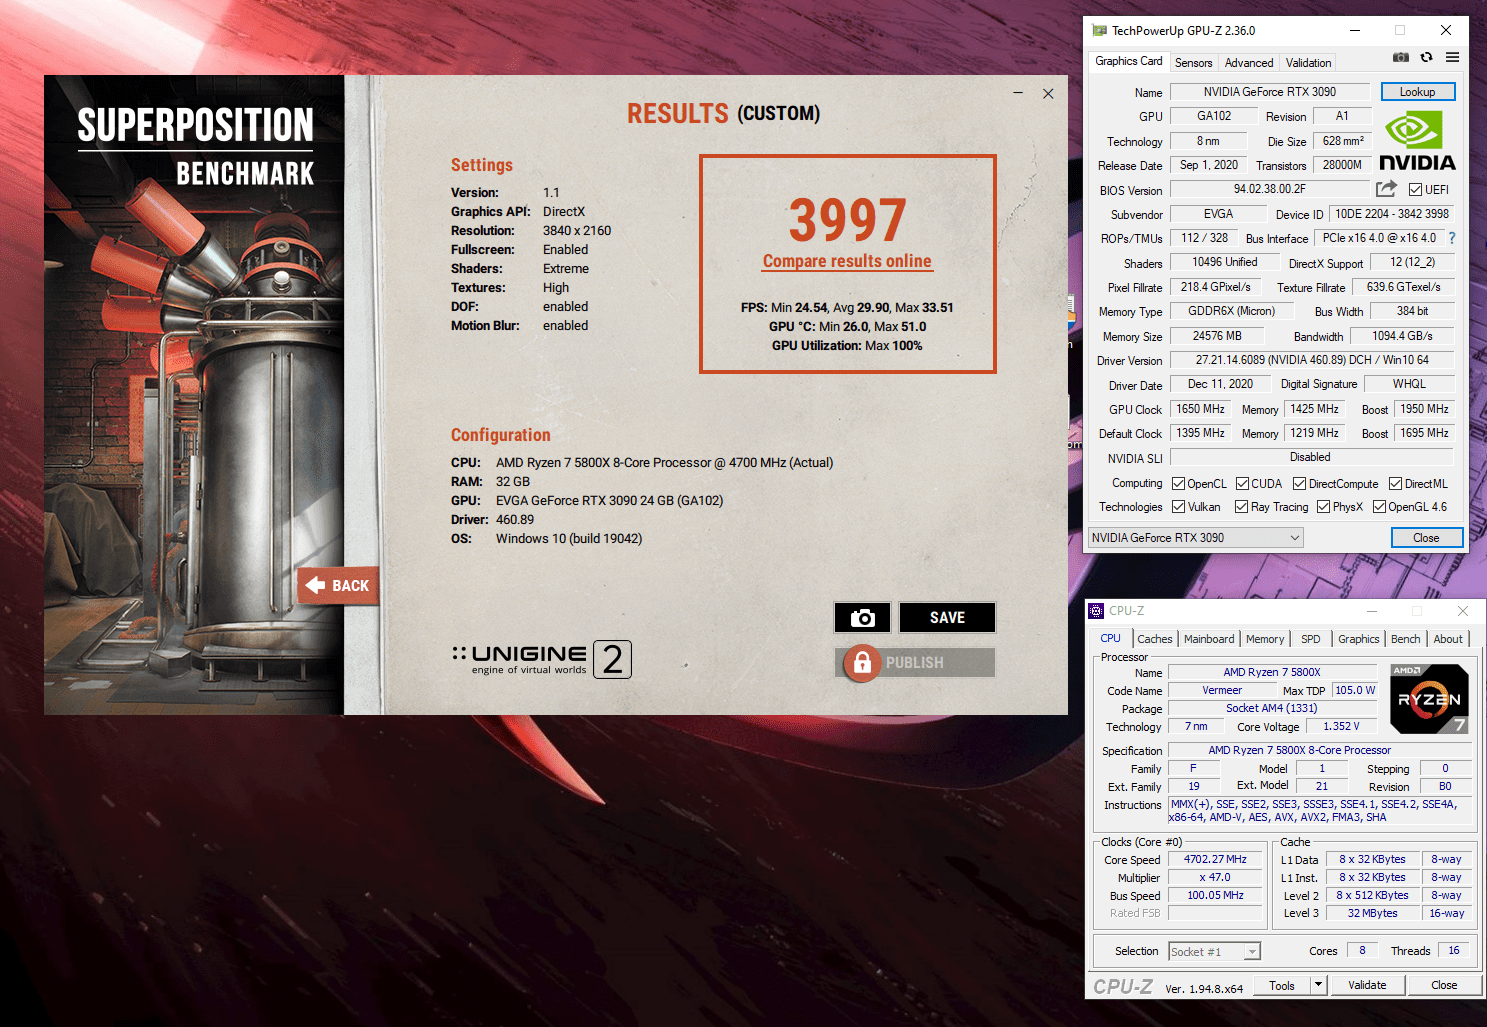This screenshot has height=1027, width=1487.
Task: Click the Memory Size value 24576 MB
Action: [x=1217, y=336]
